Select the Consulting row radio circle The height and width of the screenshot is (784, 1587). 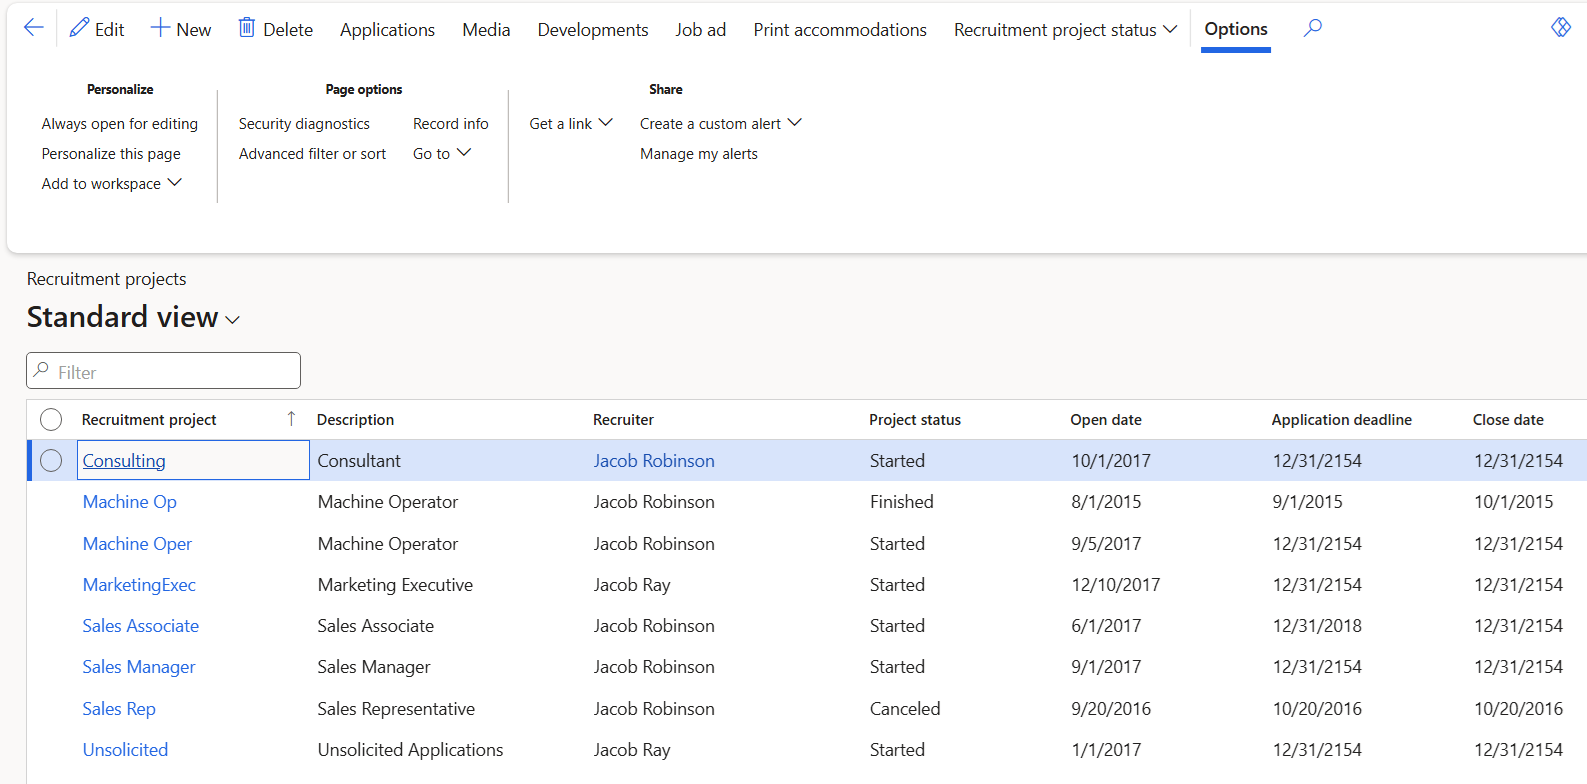point(51,461)
